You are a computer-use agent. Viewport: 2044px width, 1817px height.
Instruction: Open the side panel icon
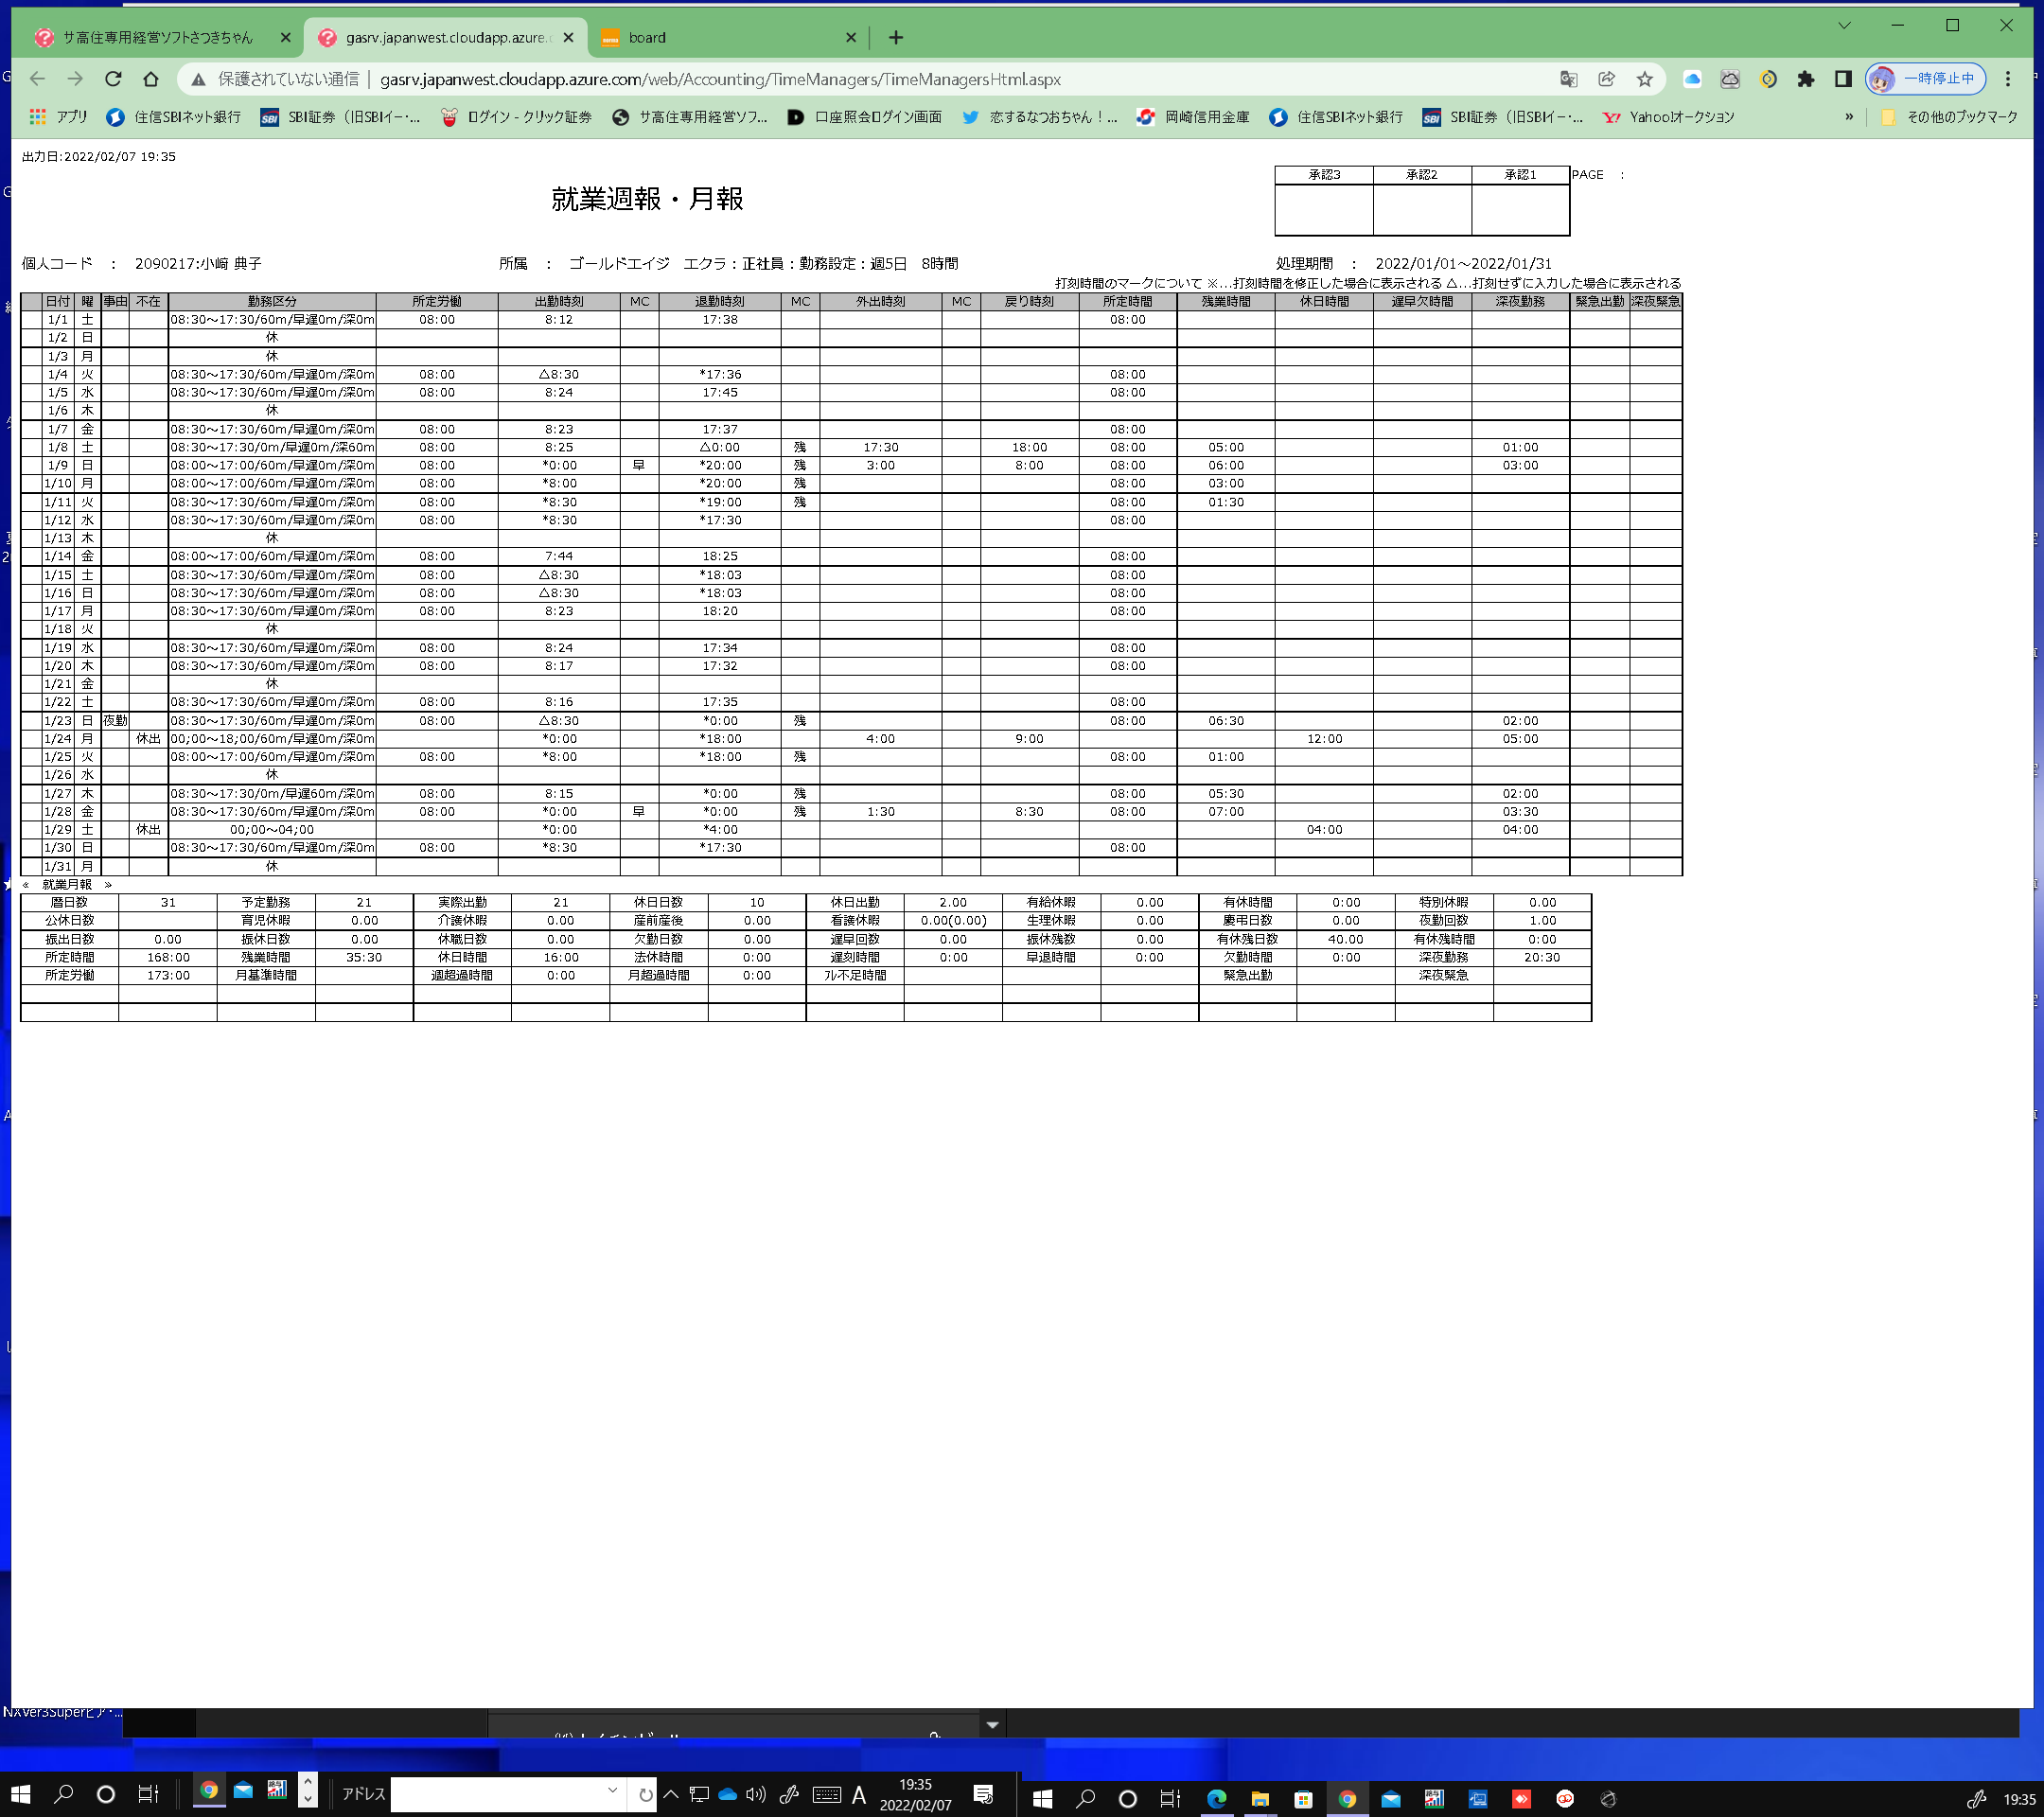coord(1842,79)
